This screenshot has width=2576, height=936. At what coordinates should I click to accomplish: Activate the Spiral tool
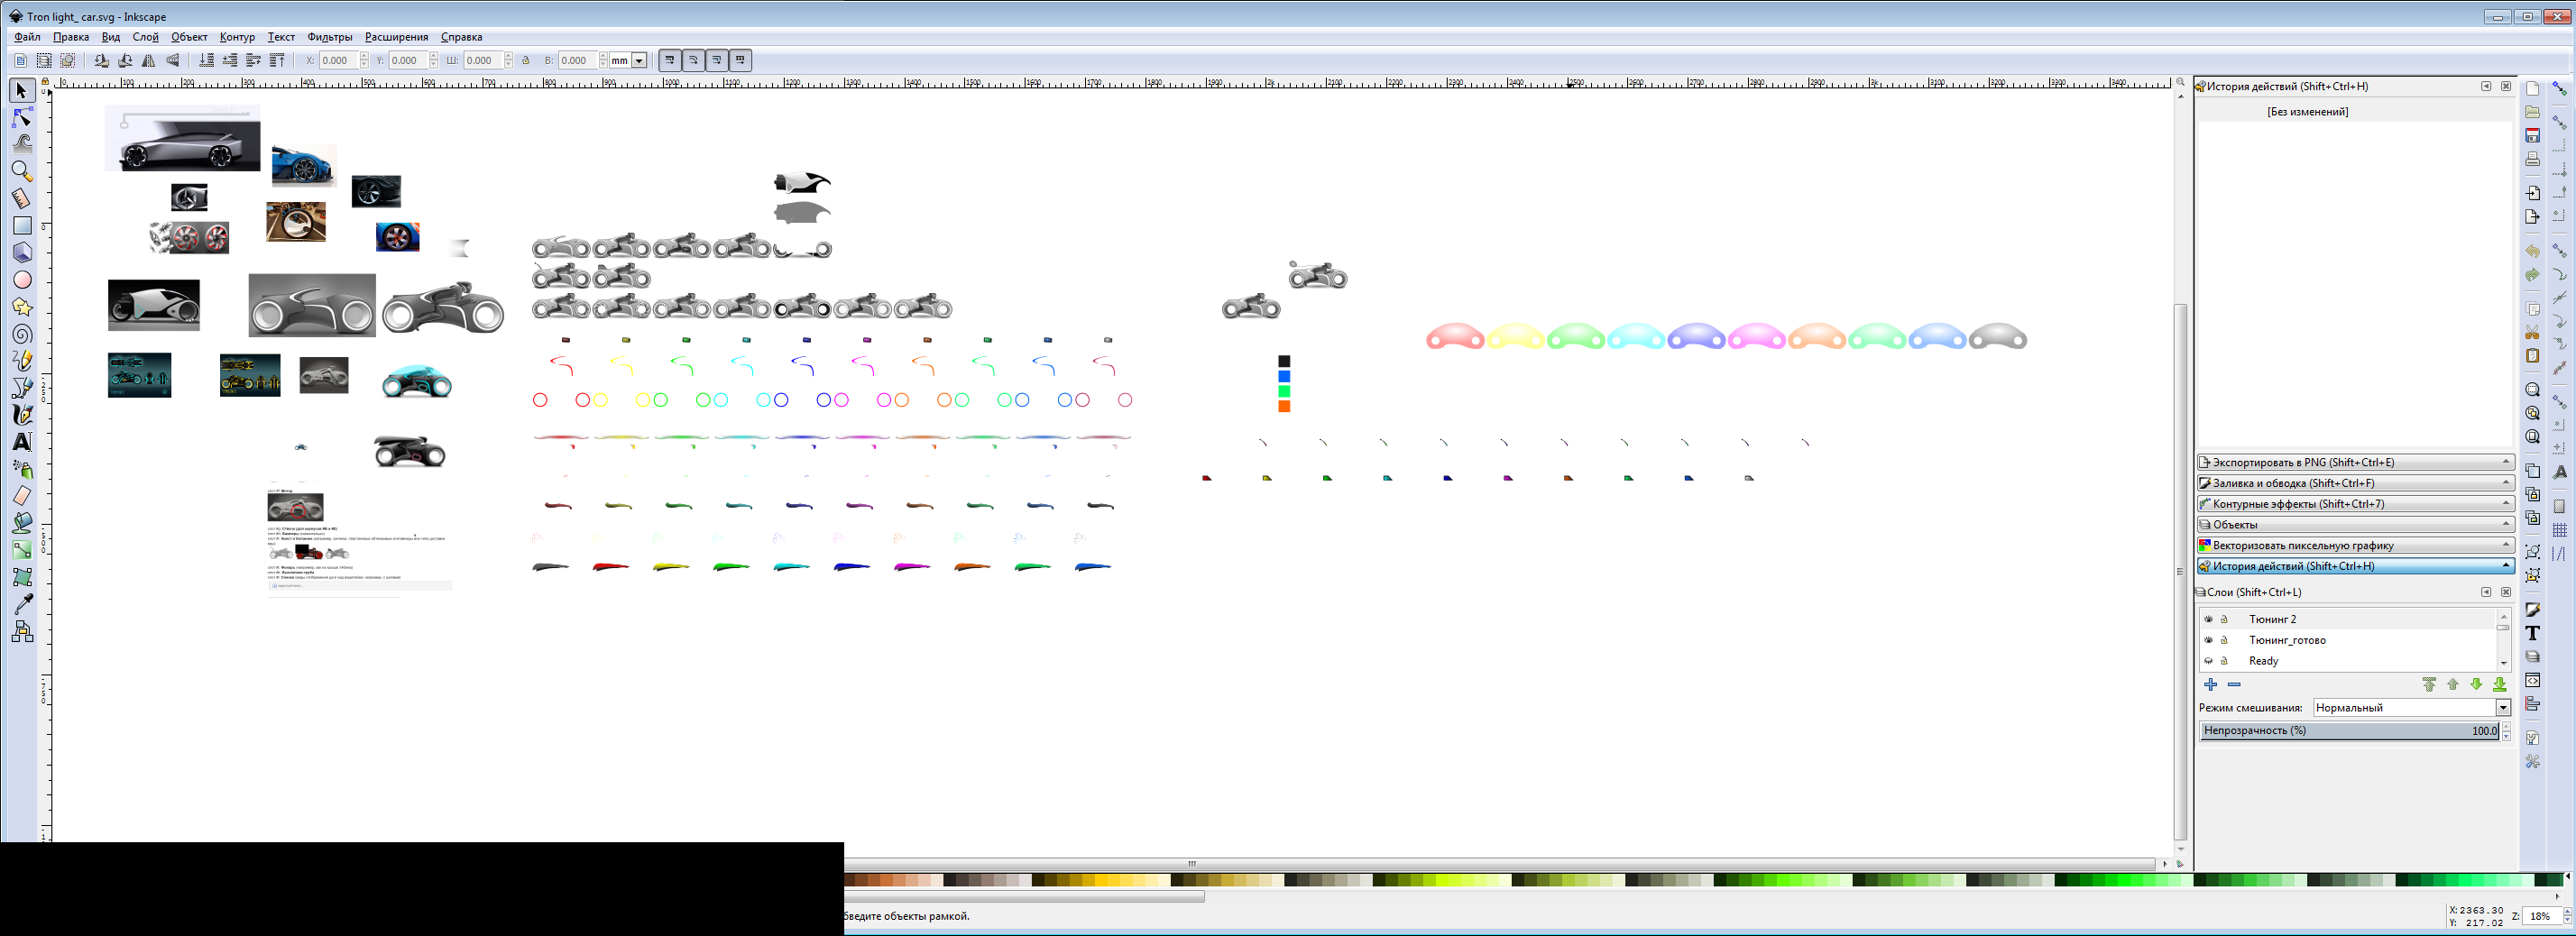coord(22,334)
